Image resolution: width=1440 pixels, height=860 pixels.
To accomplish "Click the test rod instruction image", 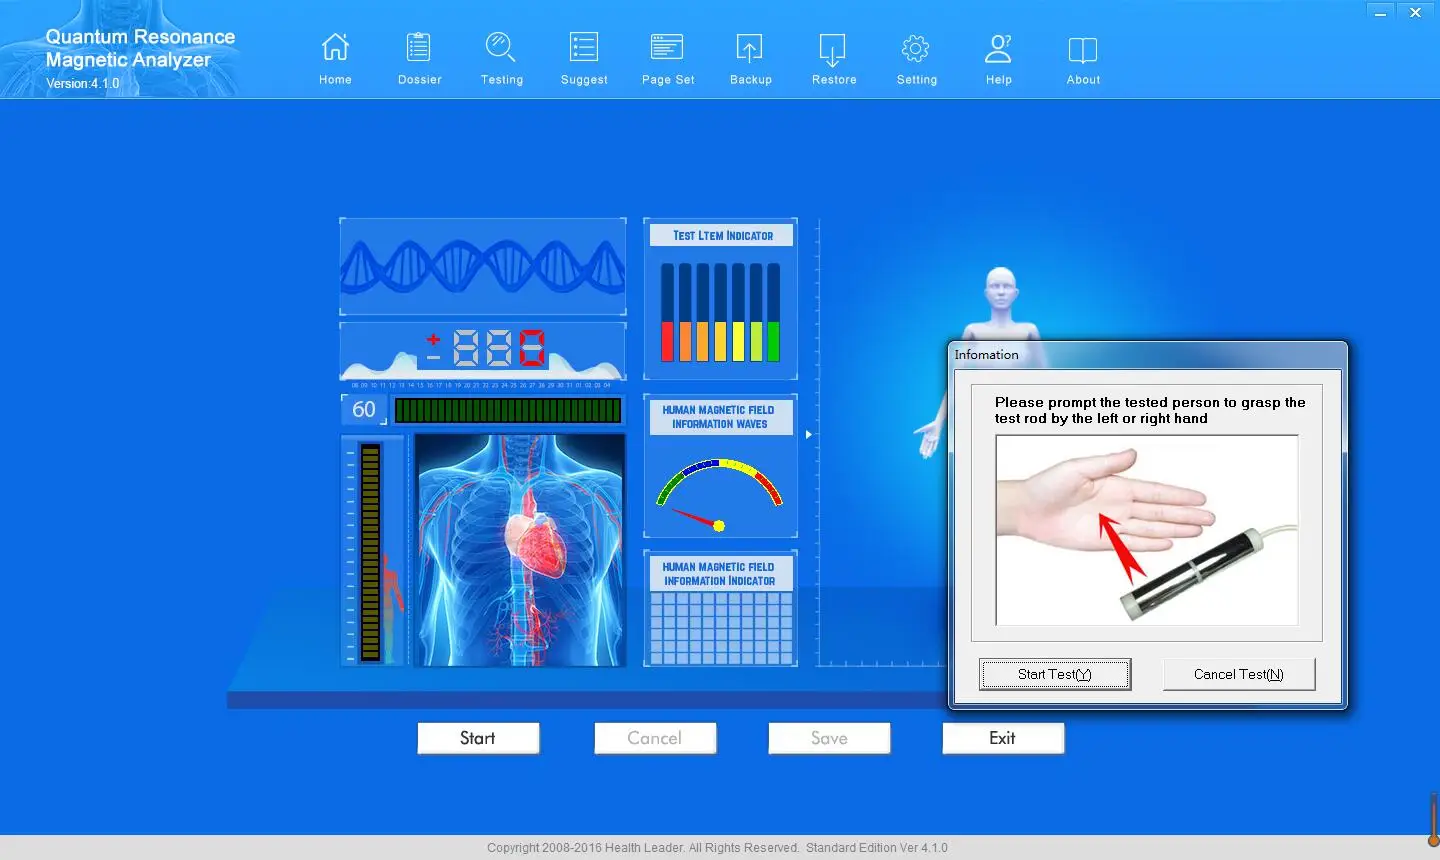I will pyautogui.click(x=1146, y=530).
